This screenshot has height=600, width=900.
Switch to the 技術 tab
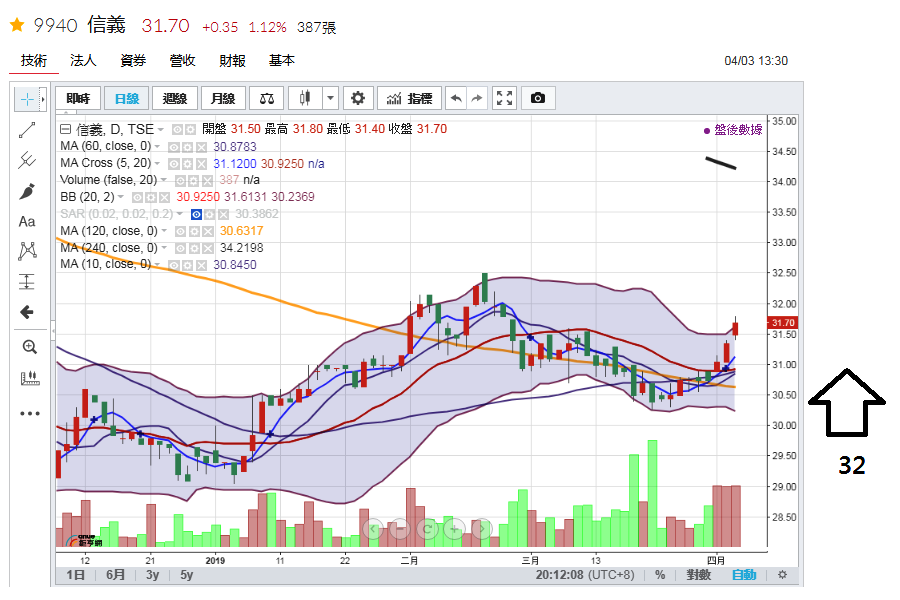(34, 61)
